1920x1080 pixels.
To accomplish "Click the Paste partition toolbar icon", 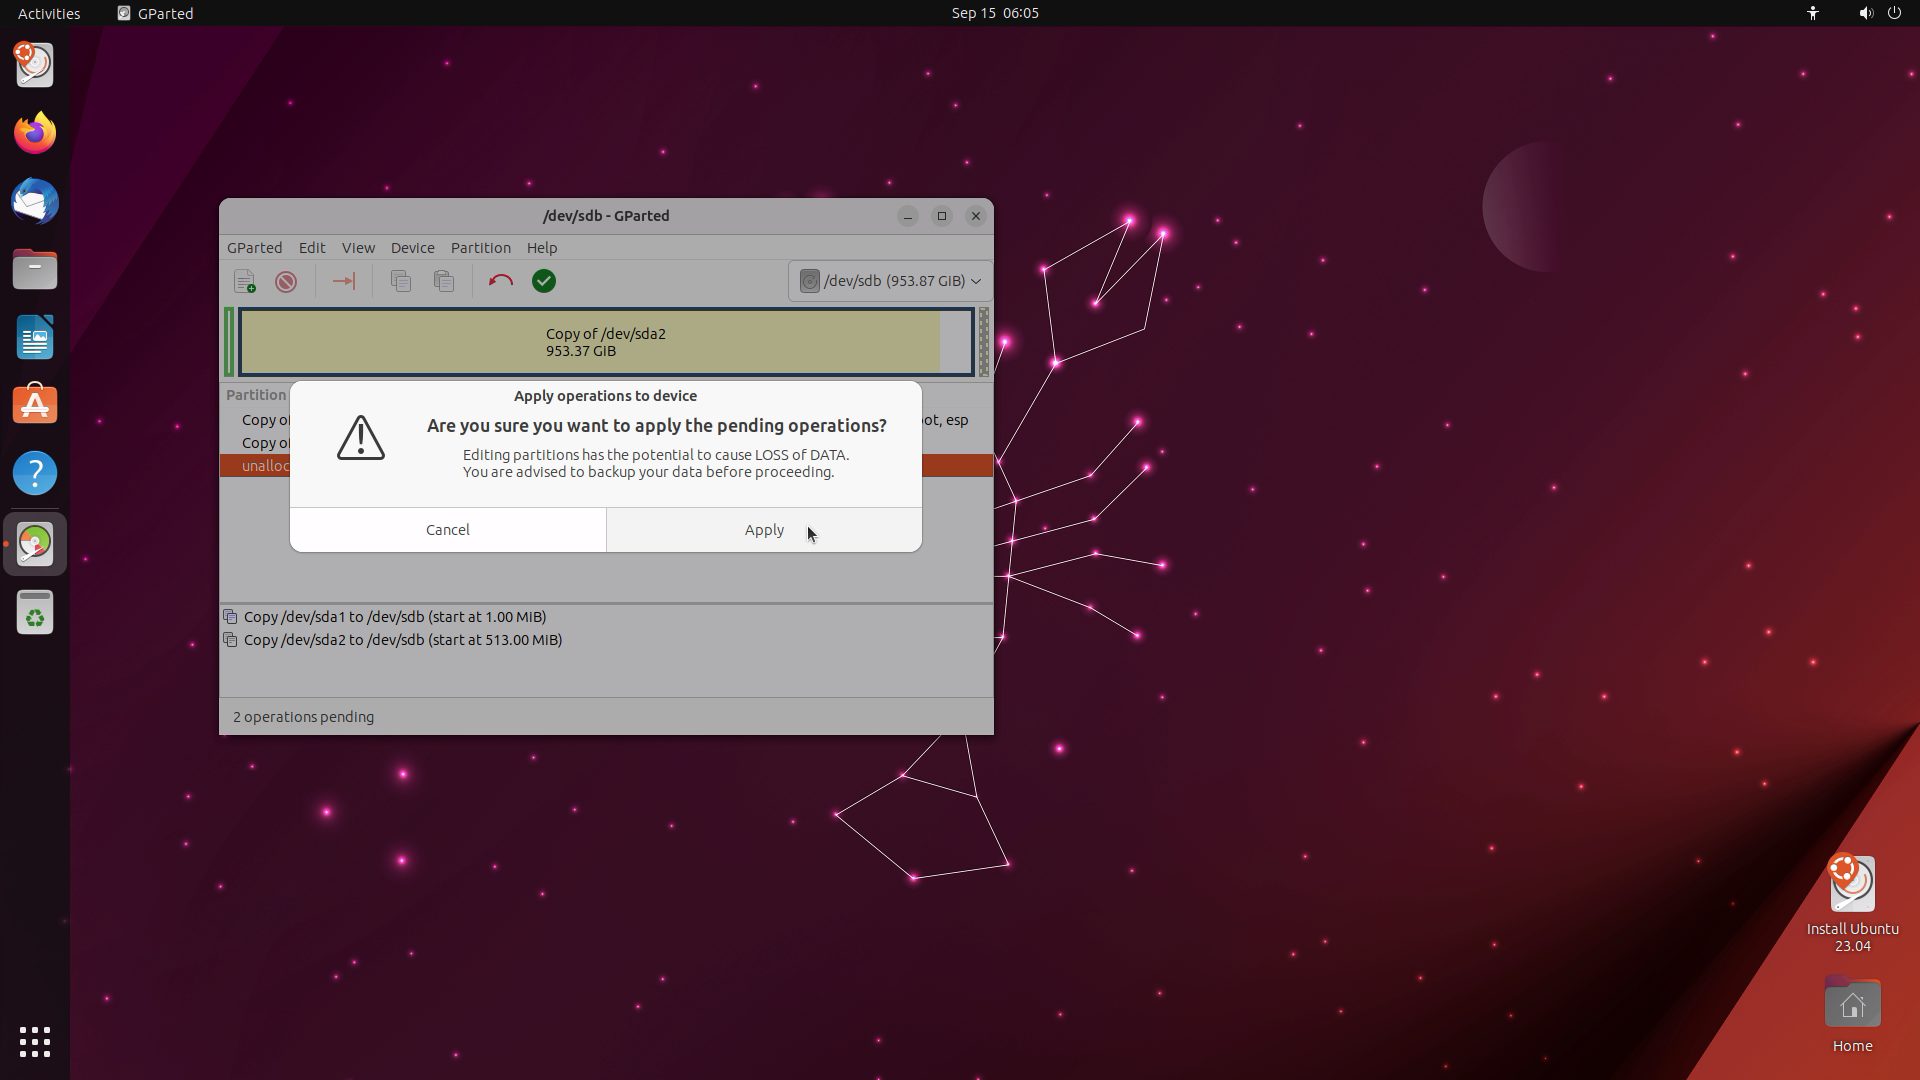I will coord(444,282).
